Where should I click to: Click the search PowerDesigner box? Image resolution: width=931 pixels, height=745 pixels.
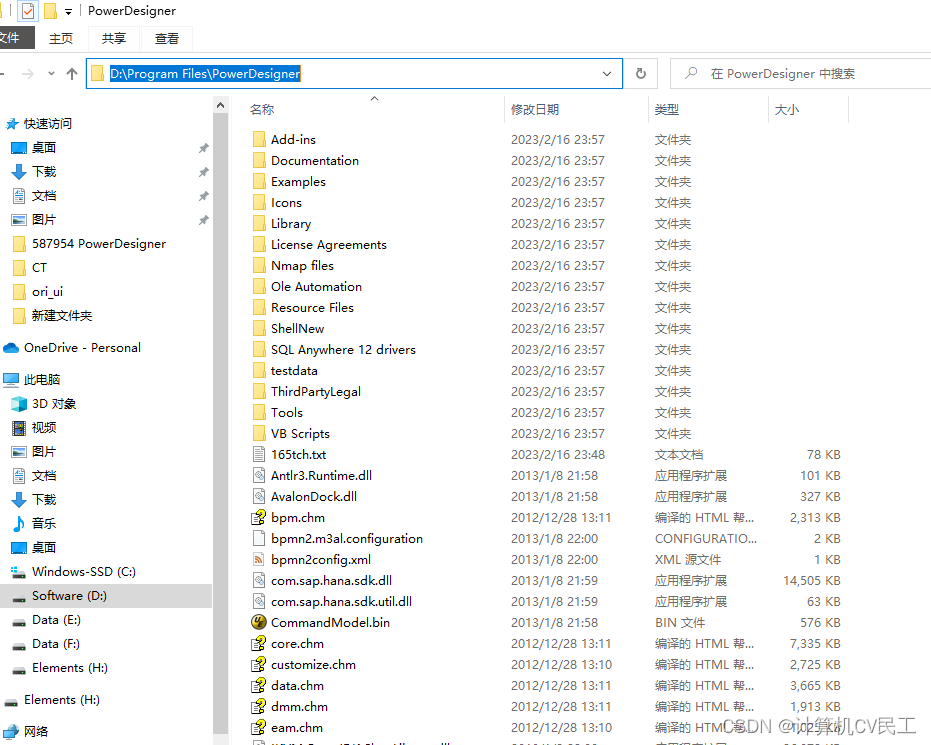pyautogui.click(x=800, y=74)
